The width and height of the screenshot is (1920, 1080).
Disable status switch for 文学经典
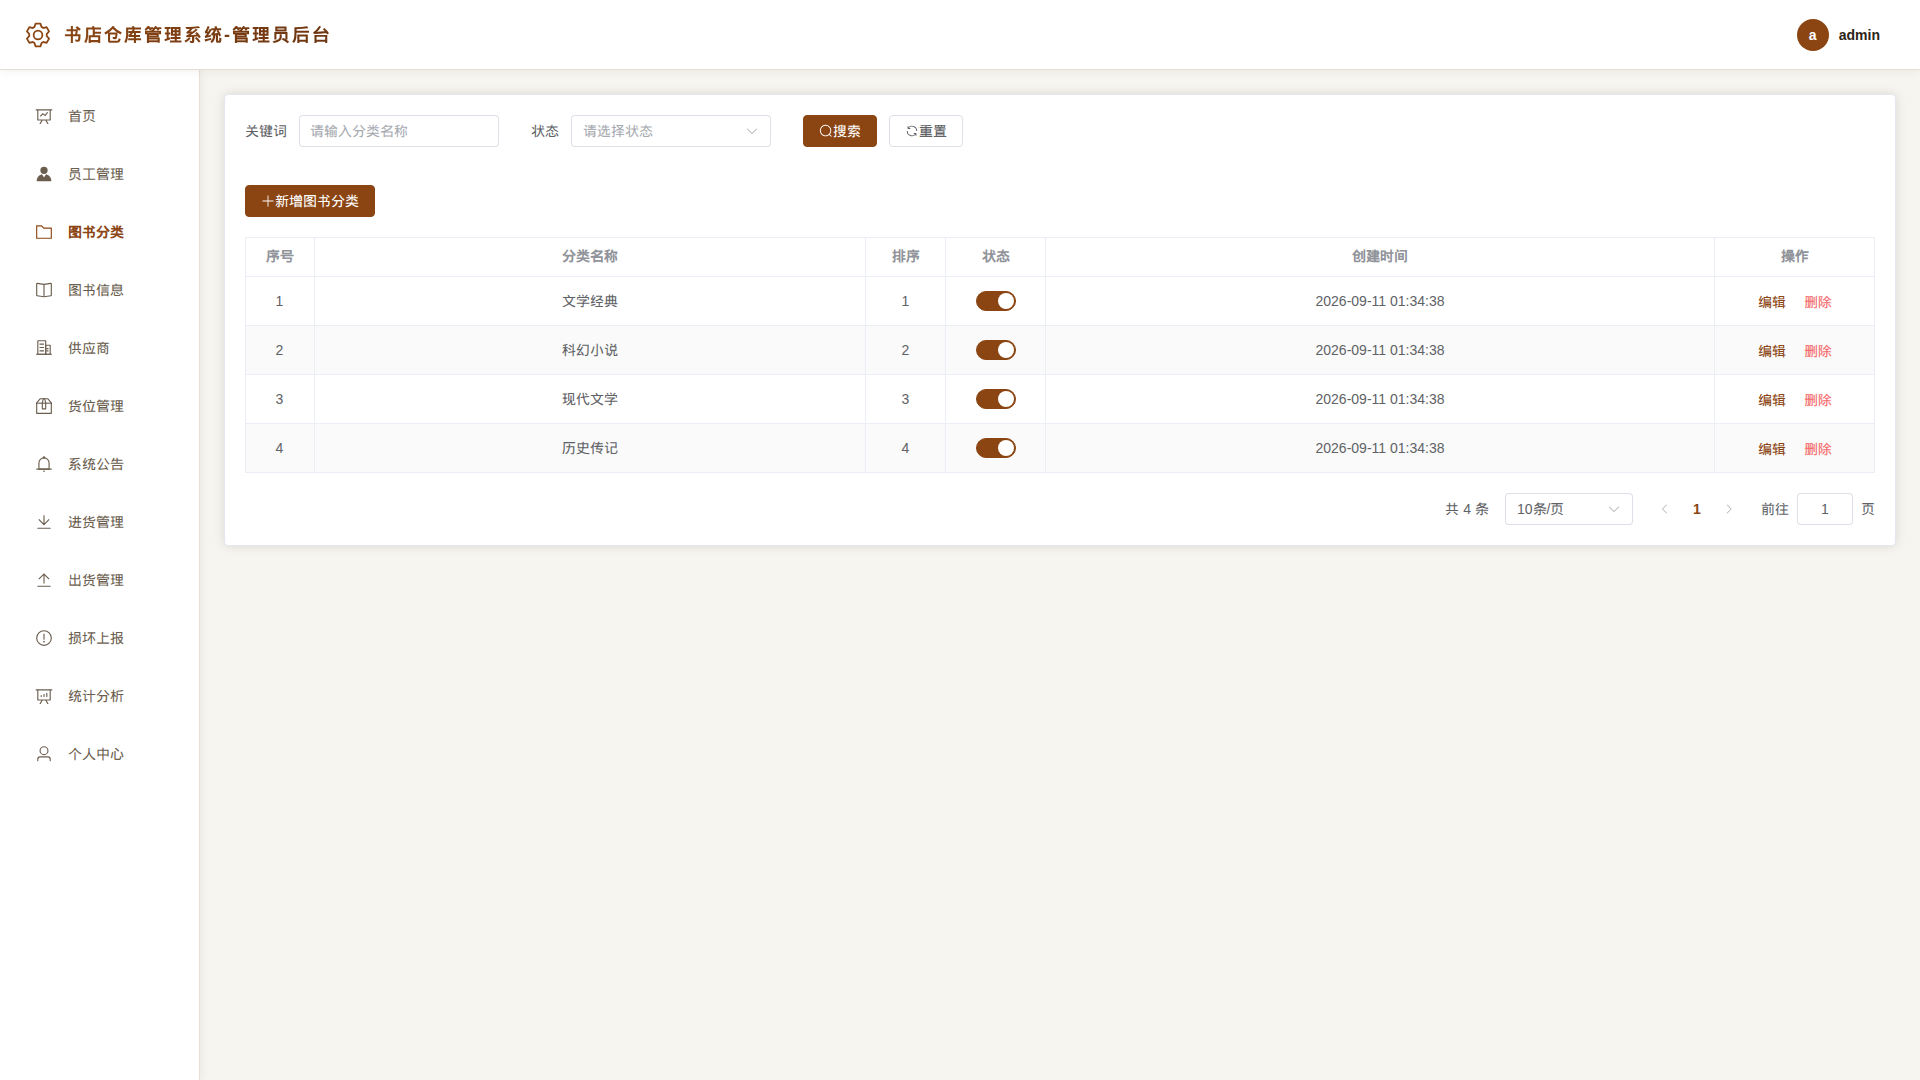[996, 301]
